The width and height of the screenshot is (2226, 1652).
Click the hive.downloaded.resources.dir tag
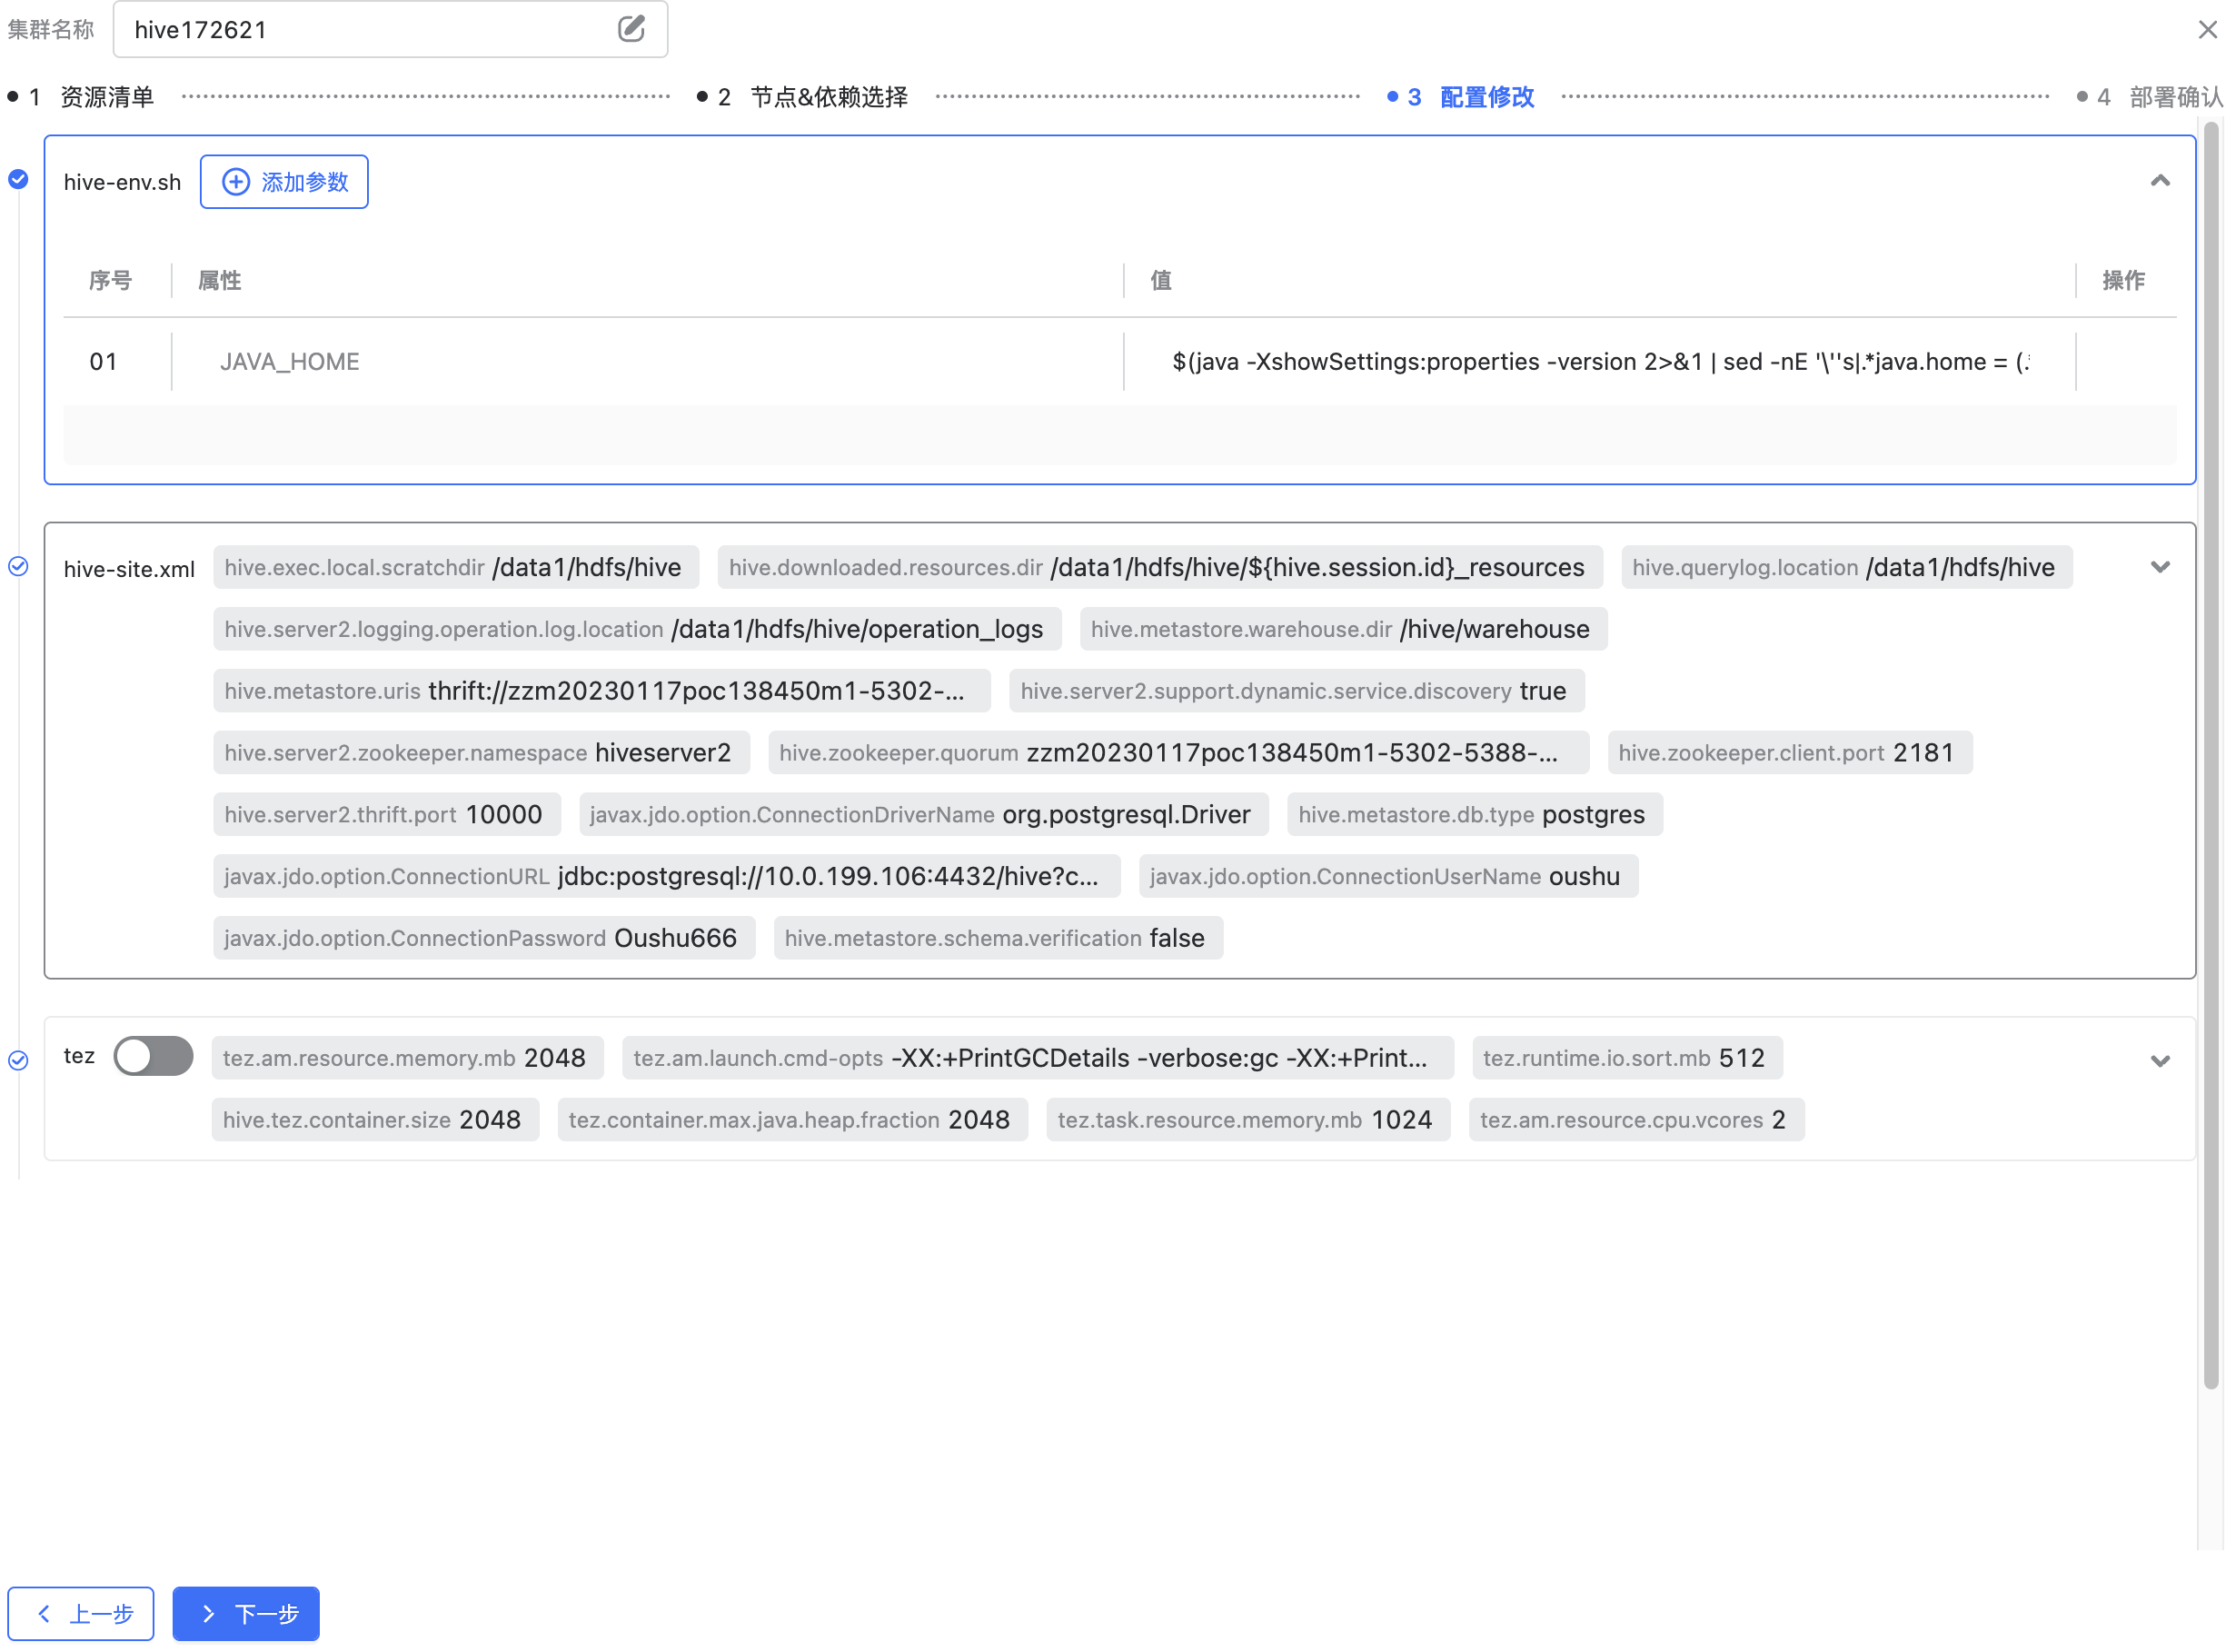(x=1159, y=567)
